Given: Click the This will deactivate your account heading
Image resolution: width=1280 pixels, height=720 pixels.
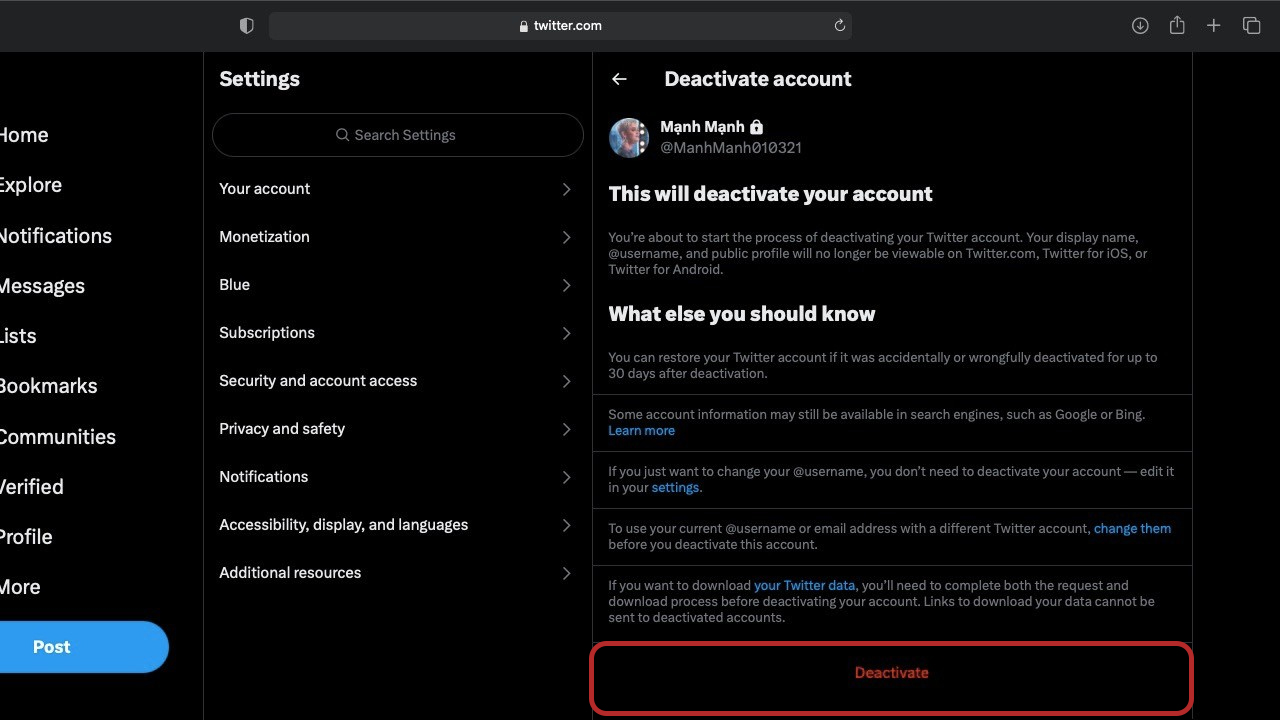Looking at the screenshot, I should (x=770, y=194).
